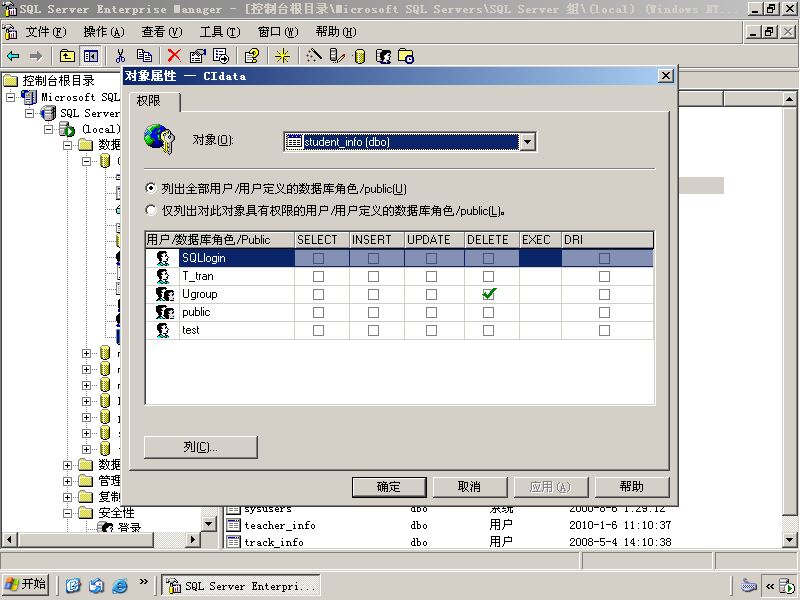Check INSERT for public
Viewport: 800px width, 600px height.
[373, 312]
